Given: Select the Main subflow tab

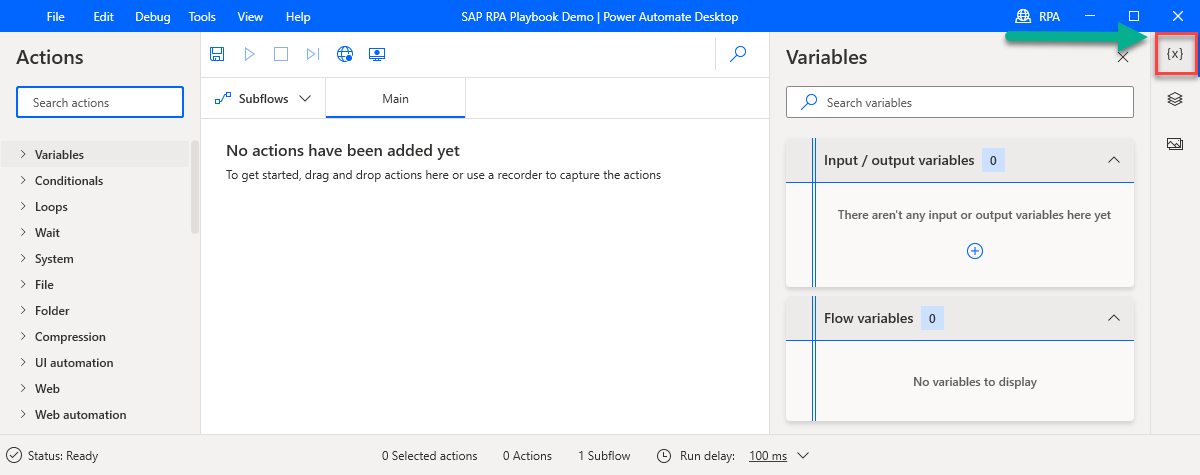Looking at the screenshot, I should pos(395,98).
